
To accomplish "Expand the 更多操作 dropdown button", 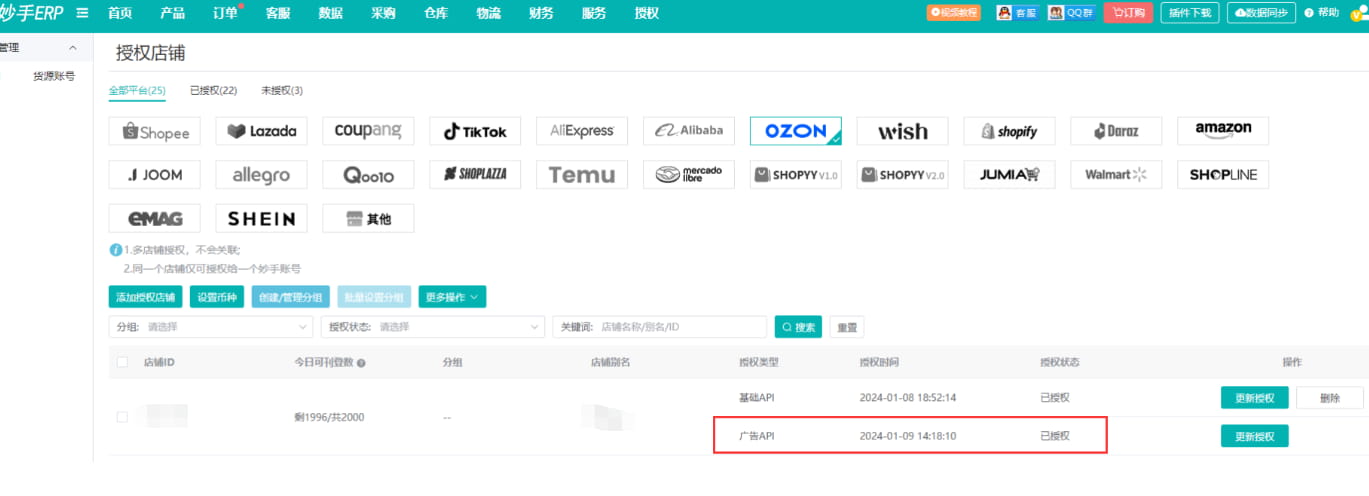I will click(x=452, y=297).
